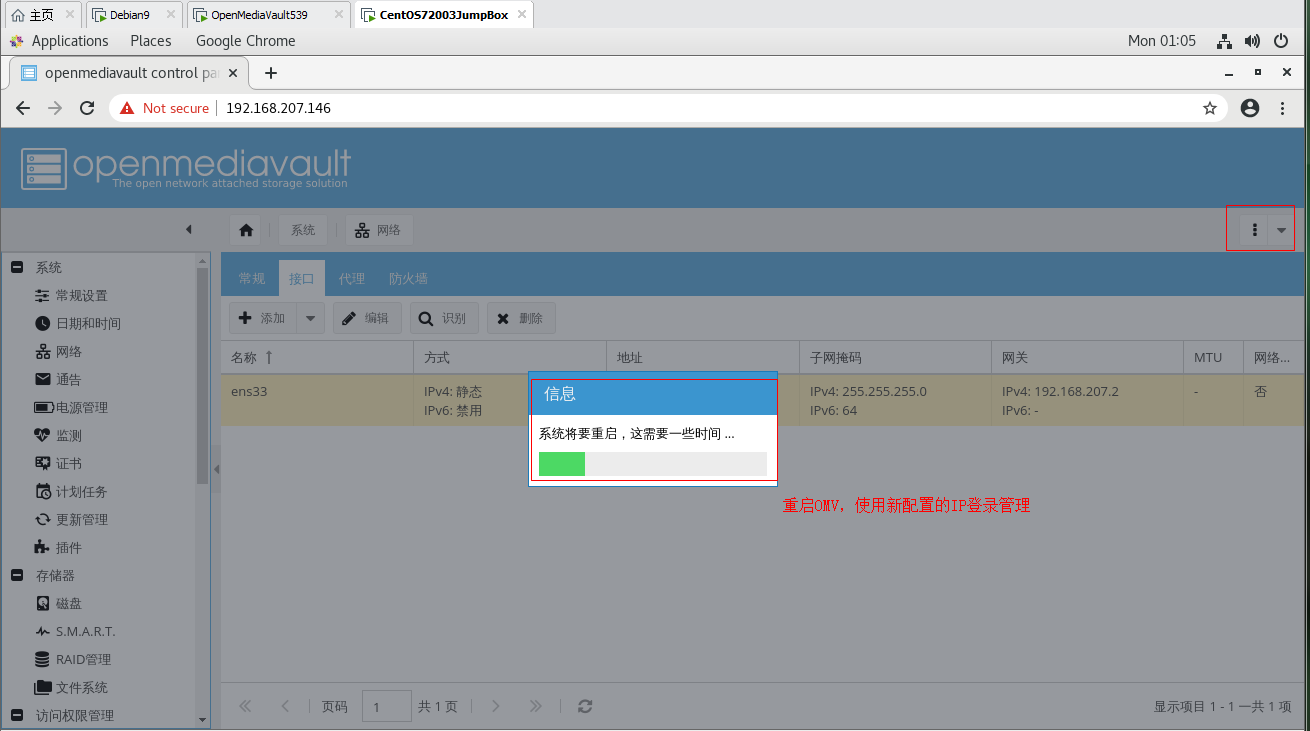Switch to 常规 tab
The width and height of the screenshot is (1310, 731).
252,279
